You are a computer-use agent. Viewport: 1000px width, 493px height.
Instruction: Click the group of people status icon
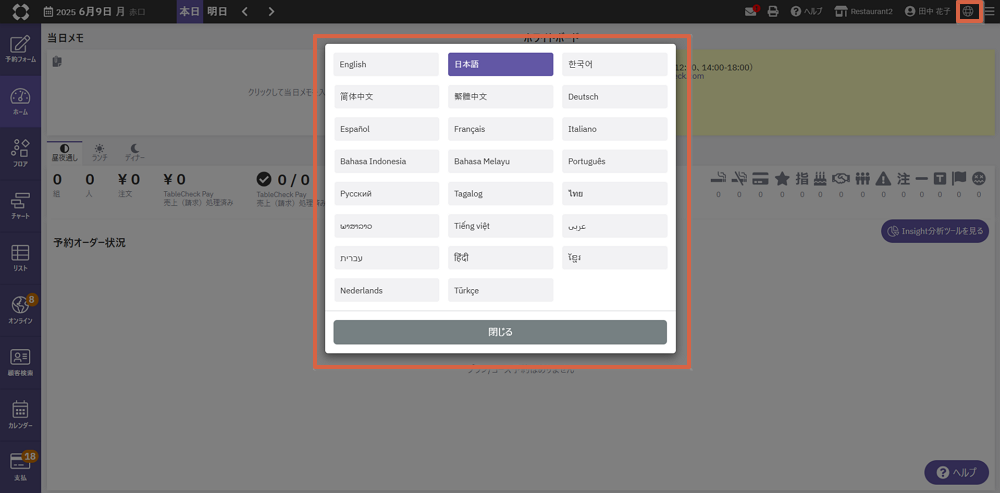pos(862,179)
